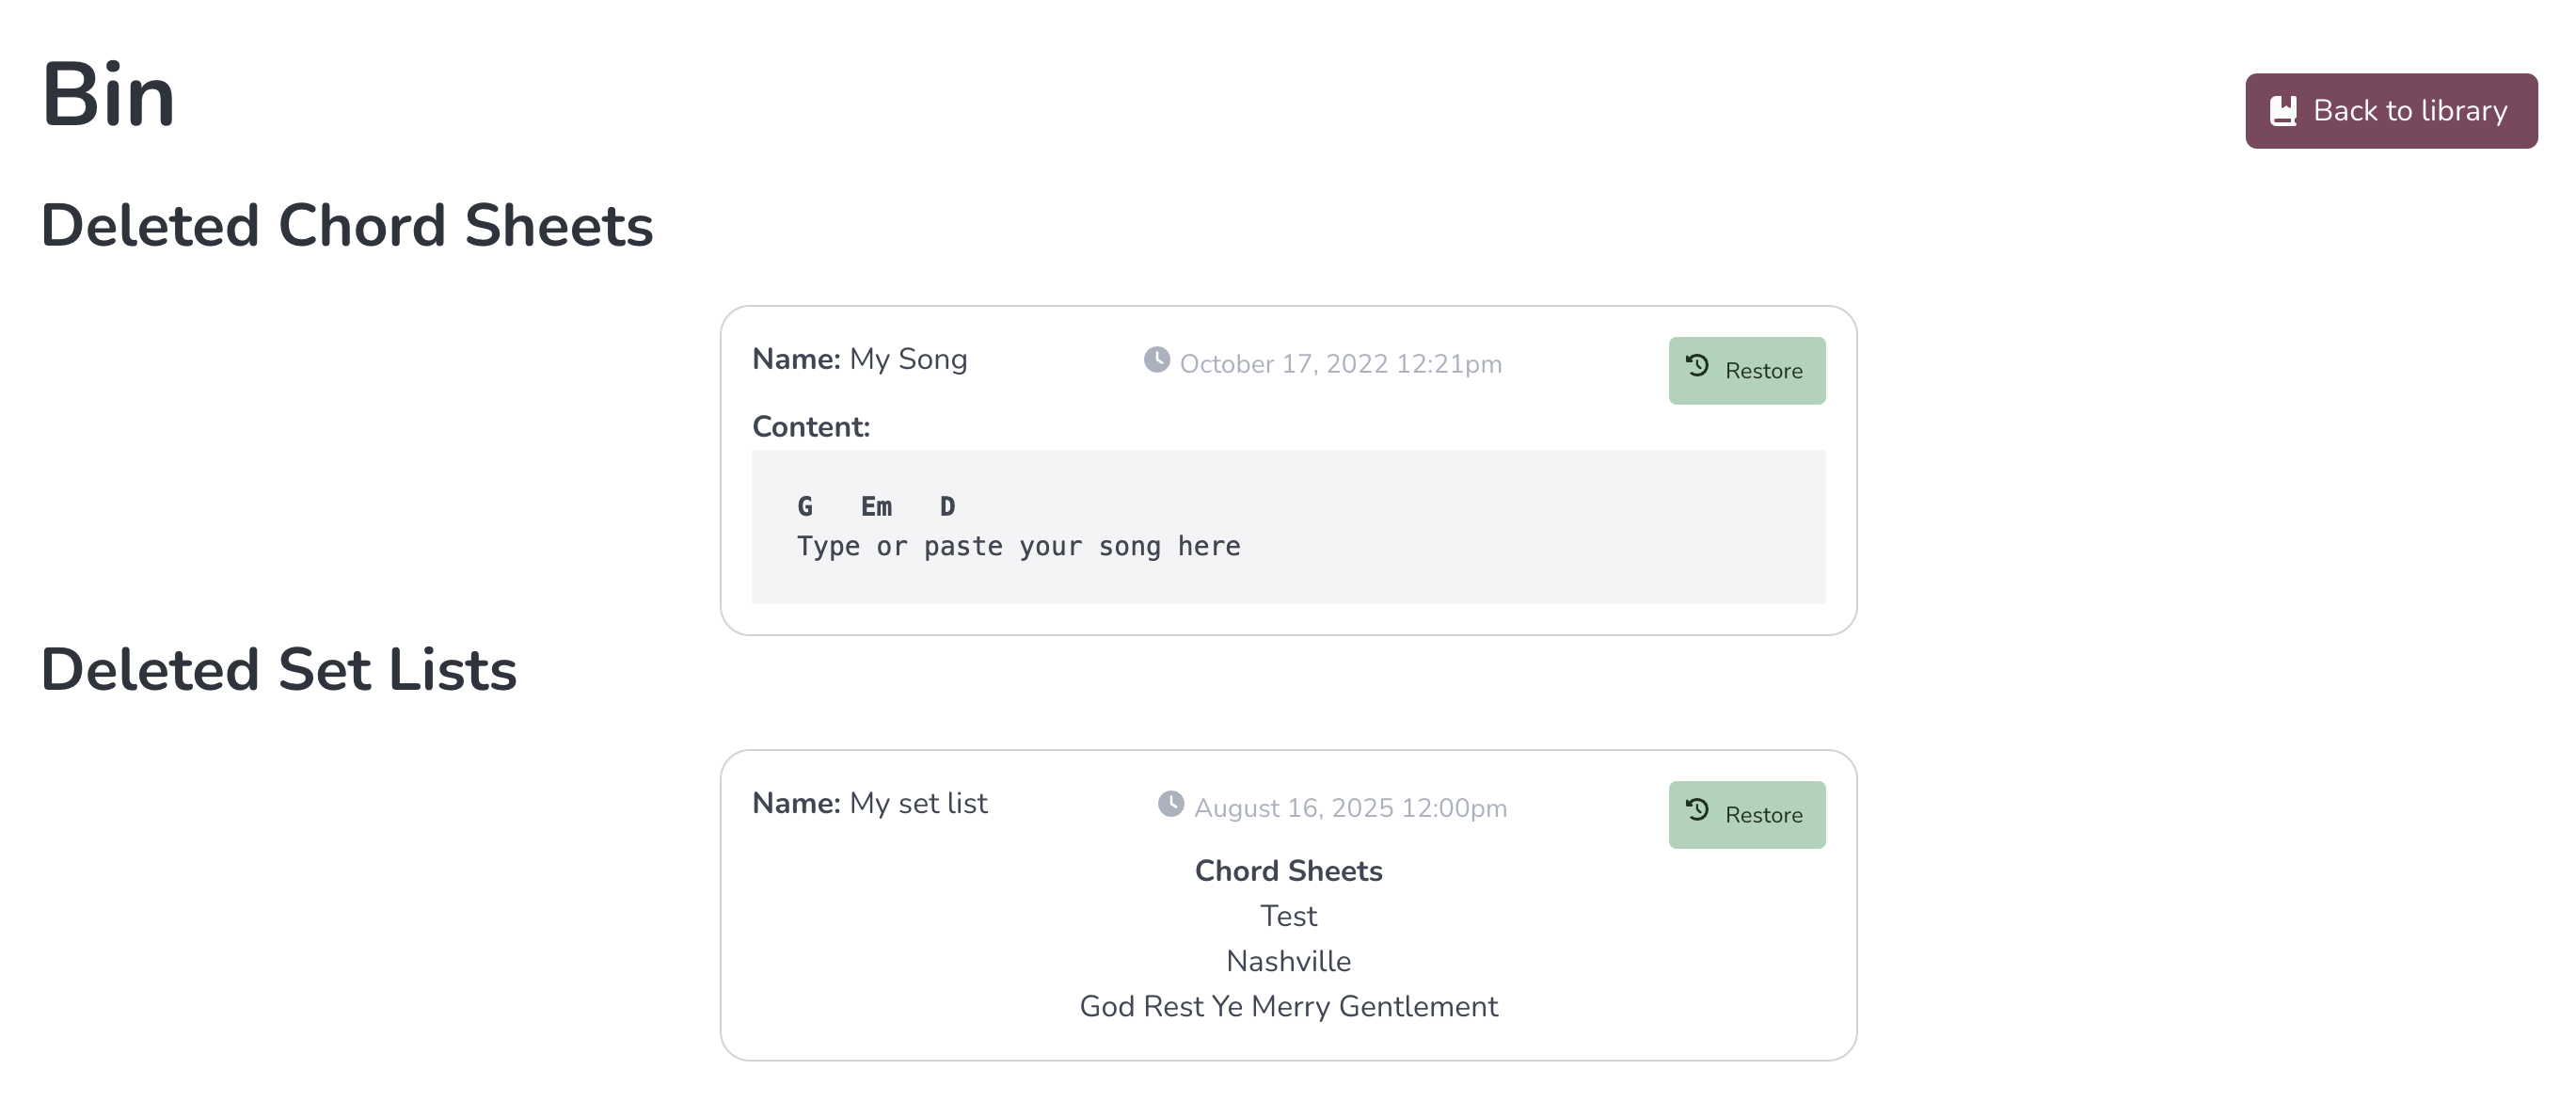Select the Test chord sheet entry

[1288, 916]
